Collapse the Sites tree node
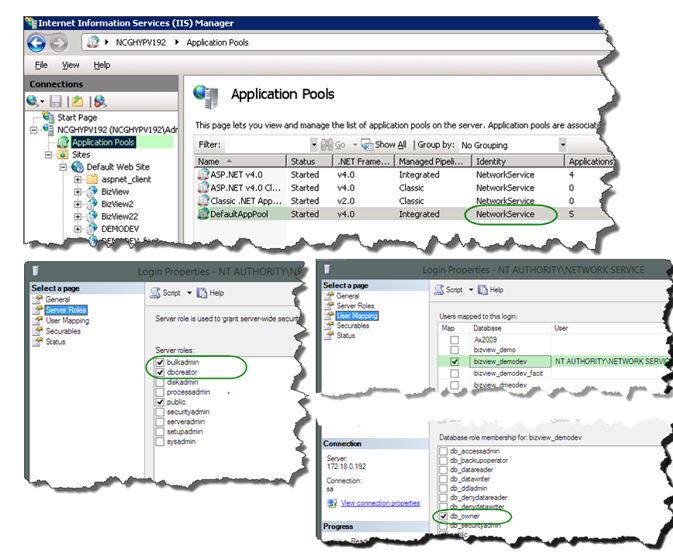The height and width of the screenshot is (556, 673). pyautogui.click(x=49, y=155)
